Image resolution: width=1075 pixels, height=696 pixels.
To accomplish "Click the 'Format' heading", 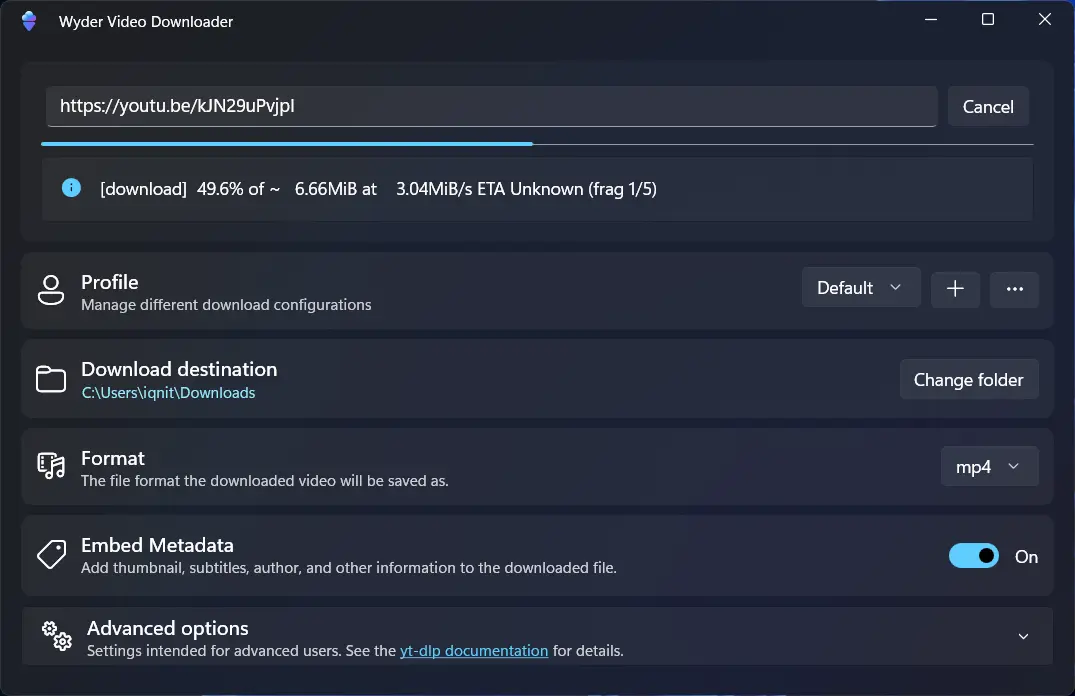I will [x=113, y=458].
